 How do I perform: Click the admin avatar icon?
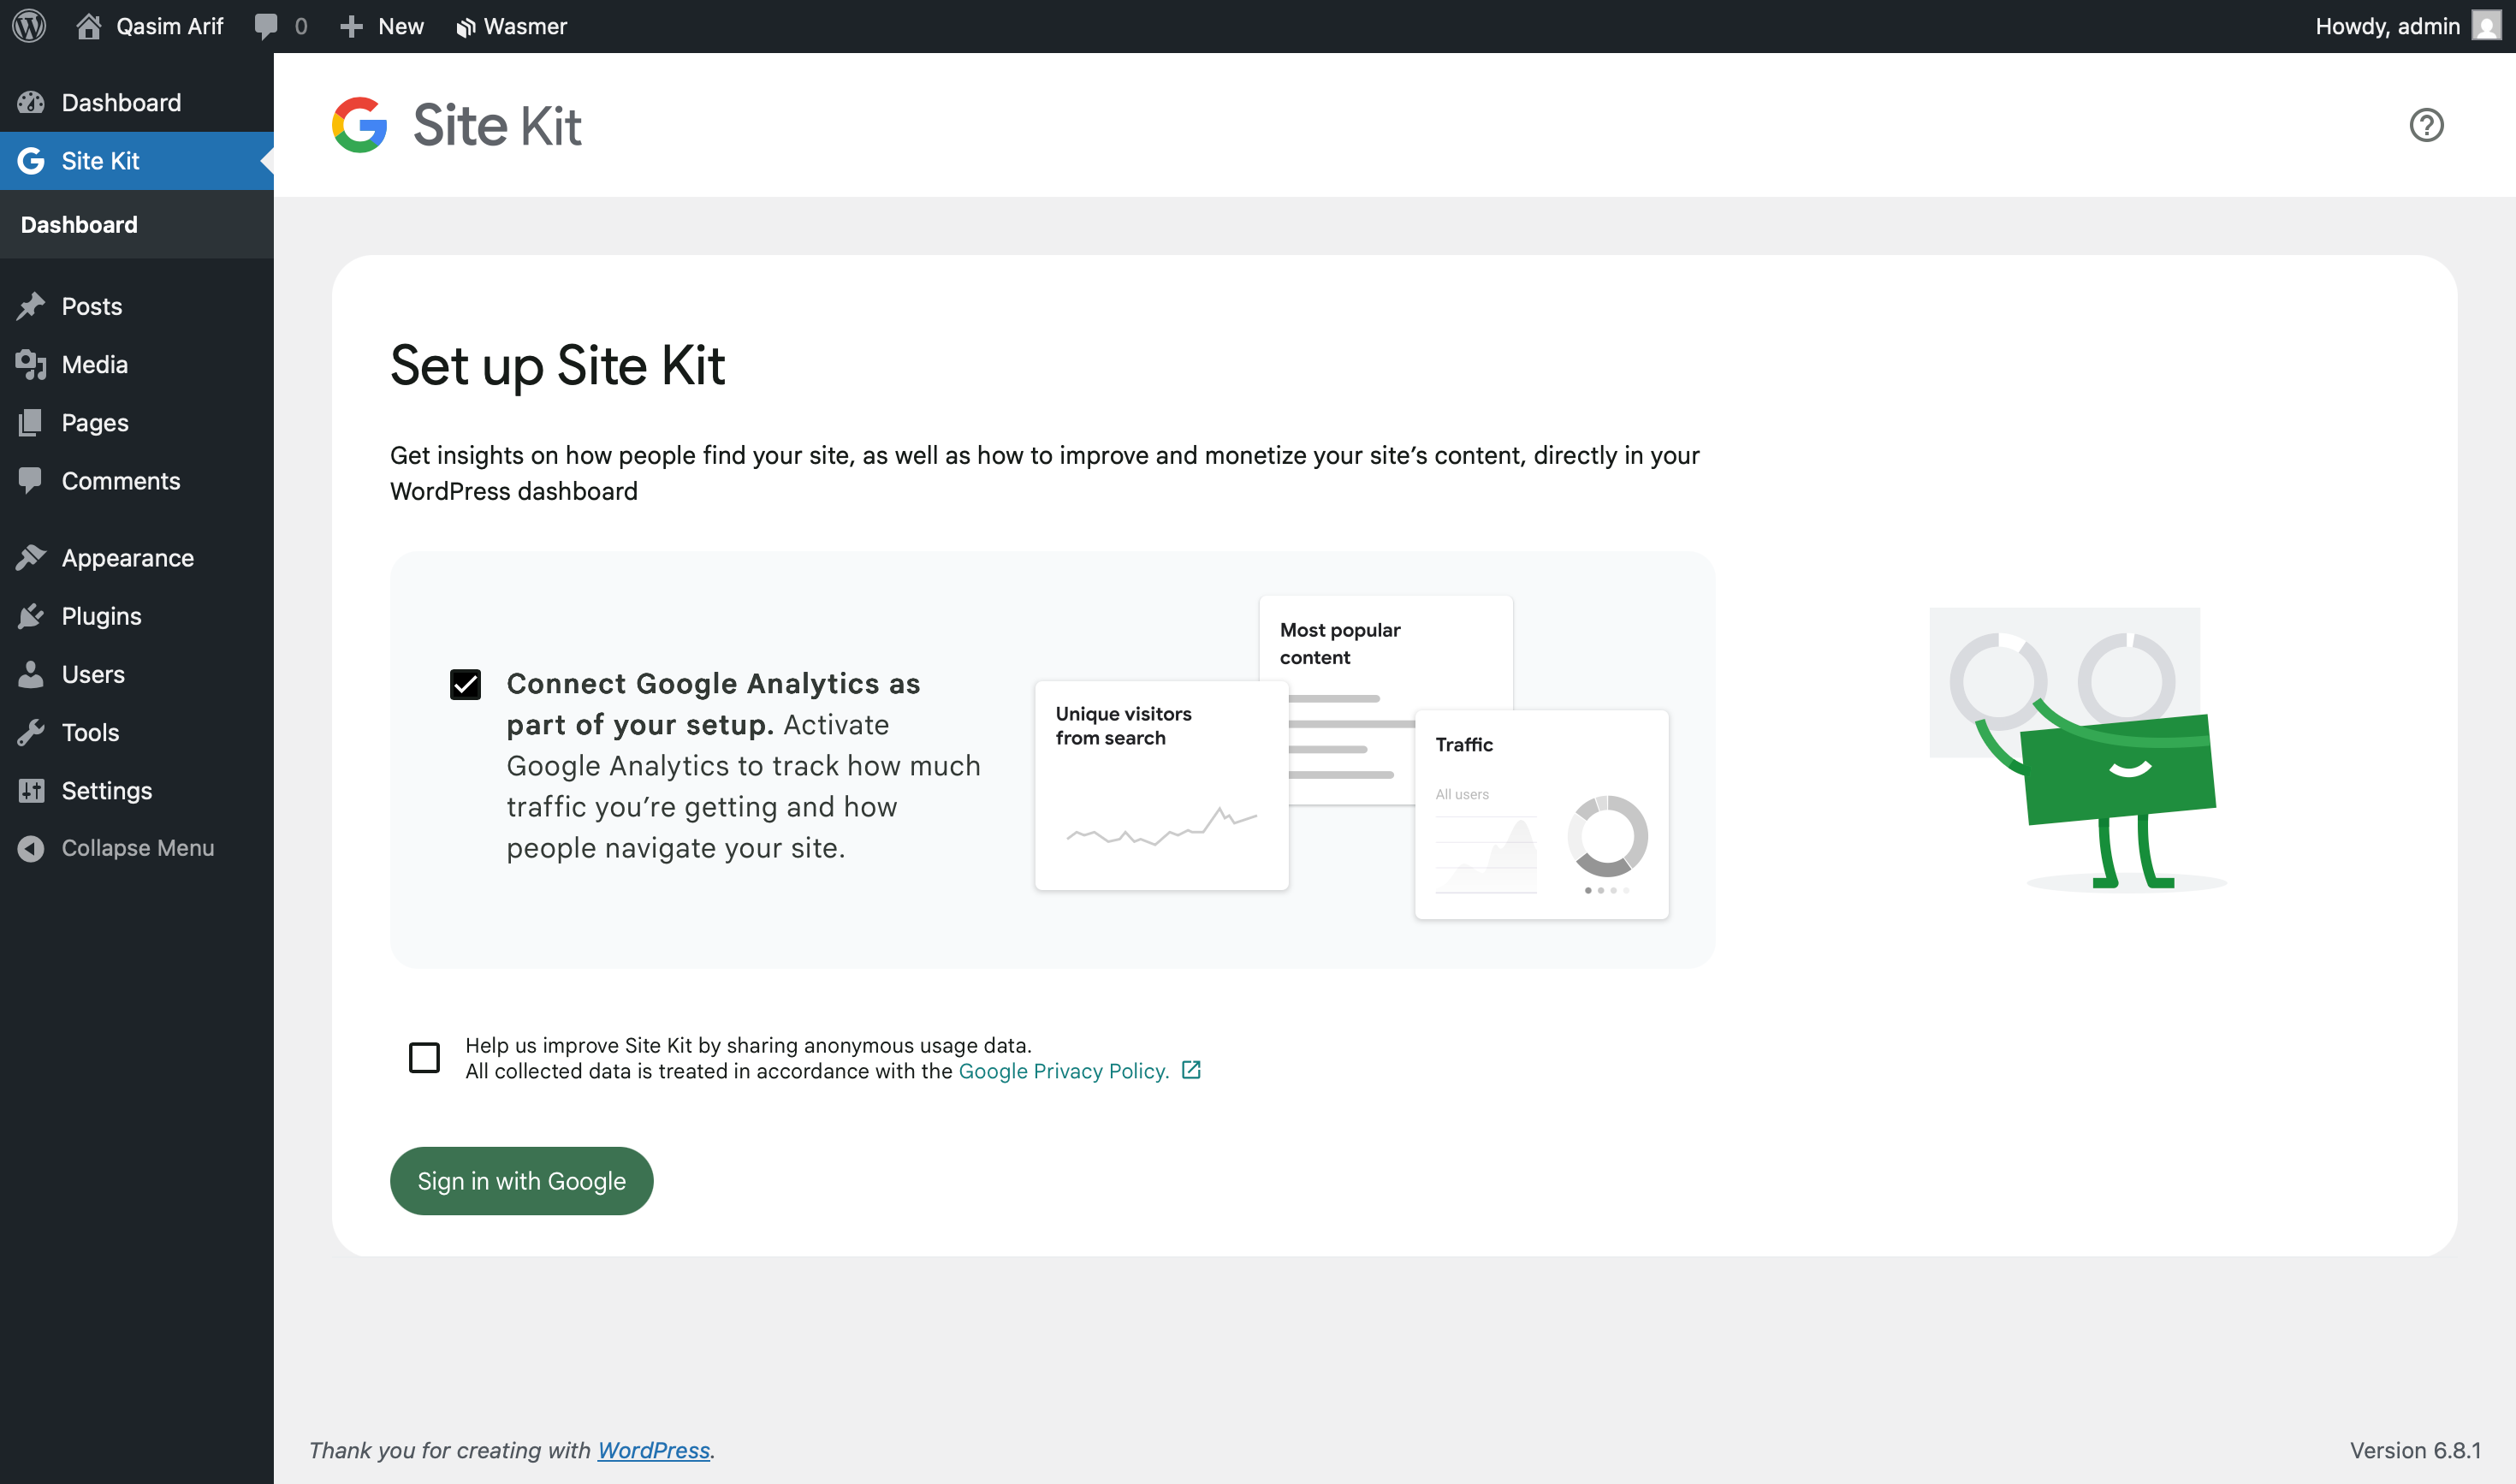(x=2485, y=26)
